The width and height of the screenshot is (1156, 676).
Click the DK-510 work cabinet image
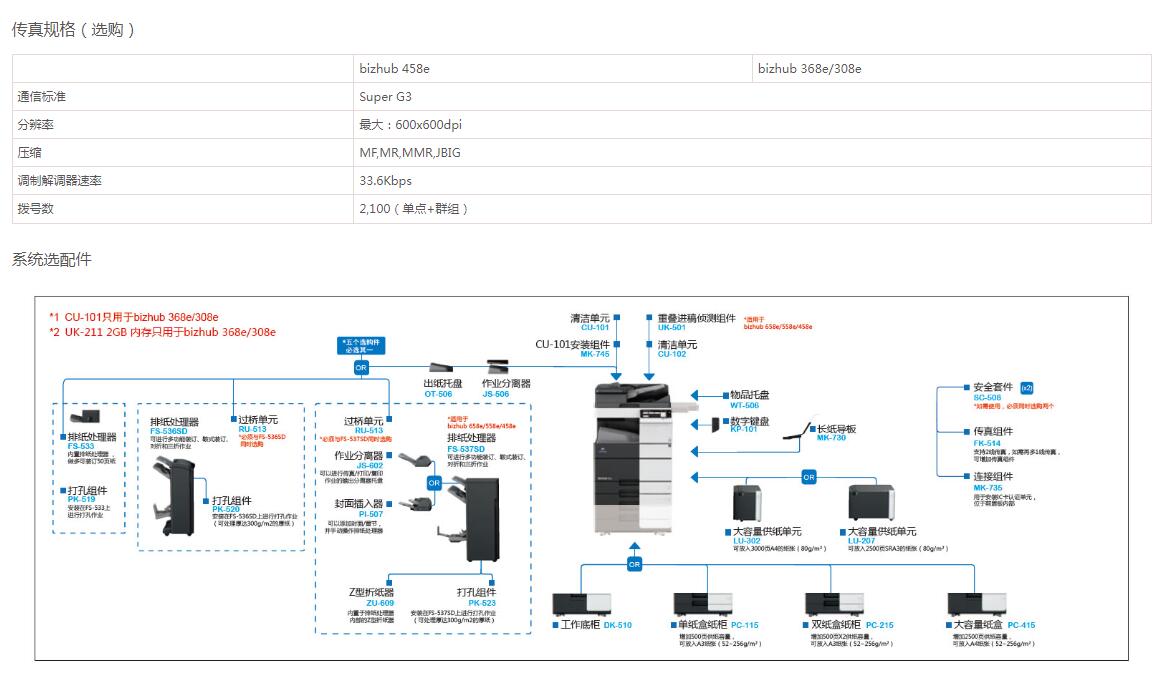(582, 604)
